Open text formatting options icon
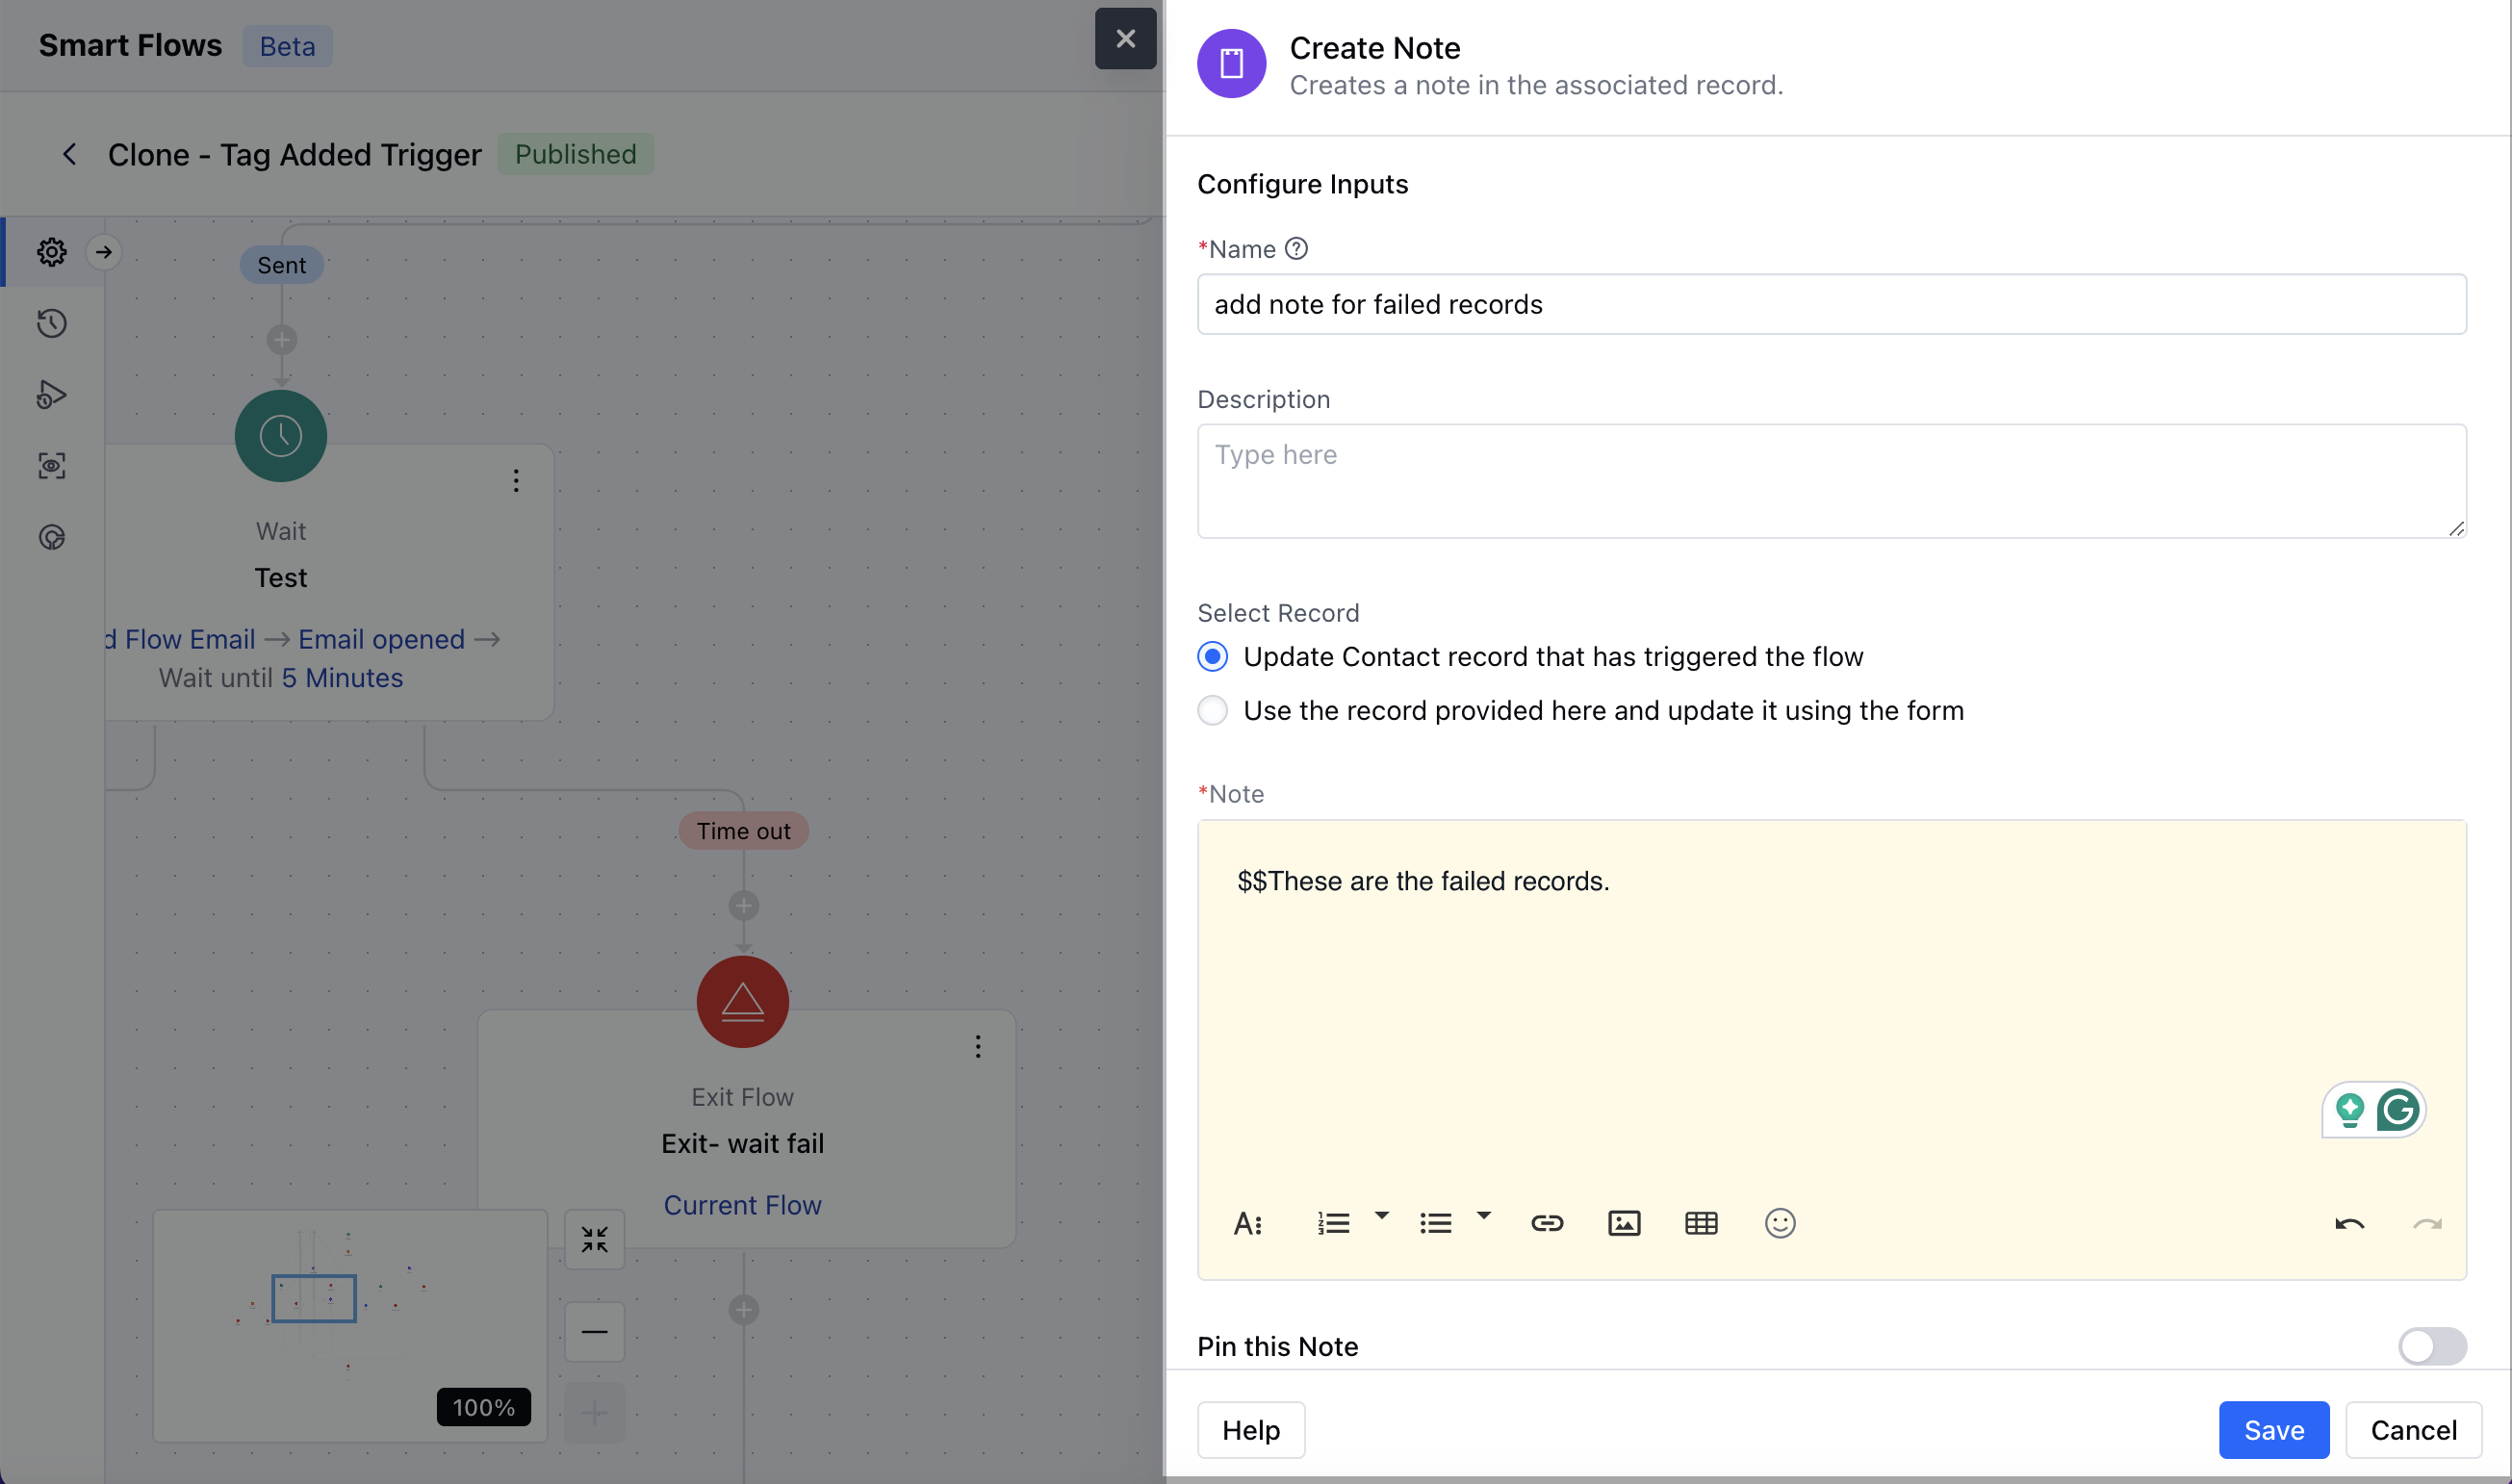2512x1484 pixels. tap(1247, 1223)
